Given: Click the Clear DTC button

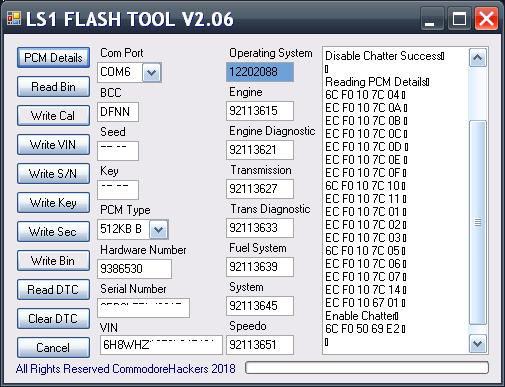Looking at the screenshot, I should [53, 319].
